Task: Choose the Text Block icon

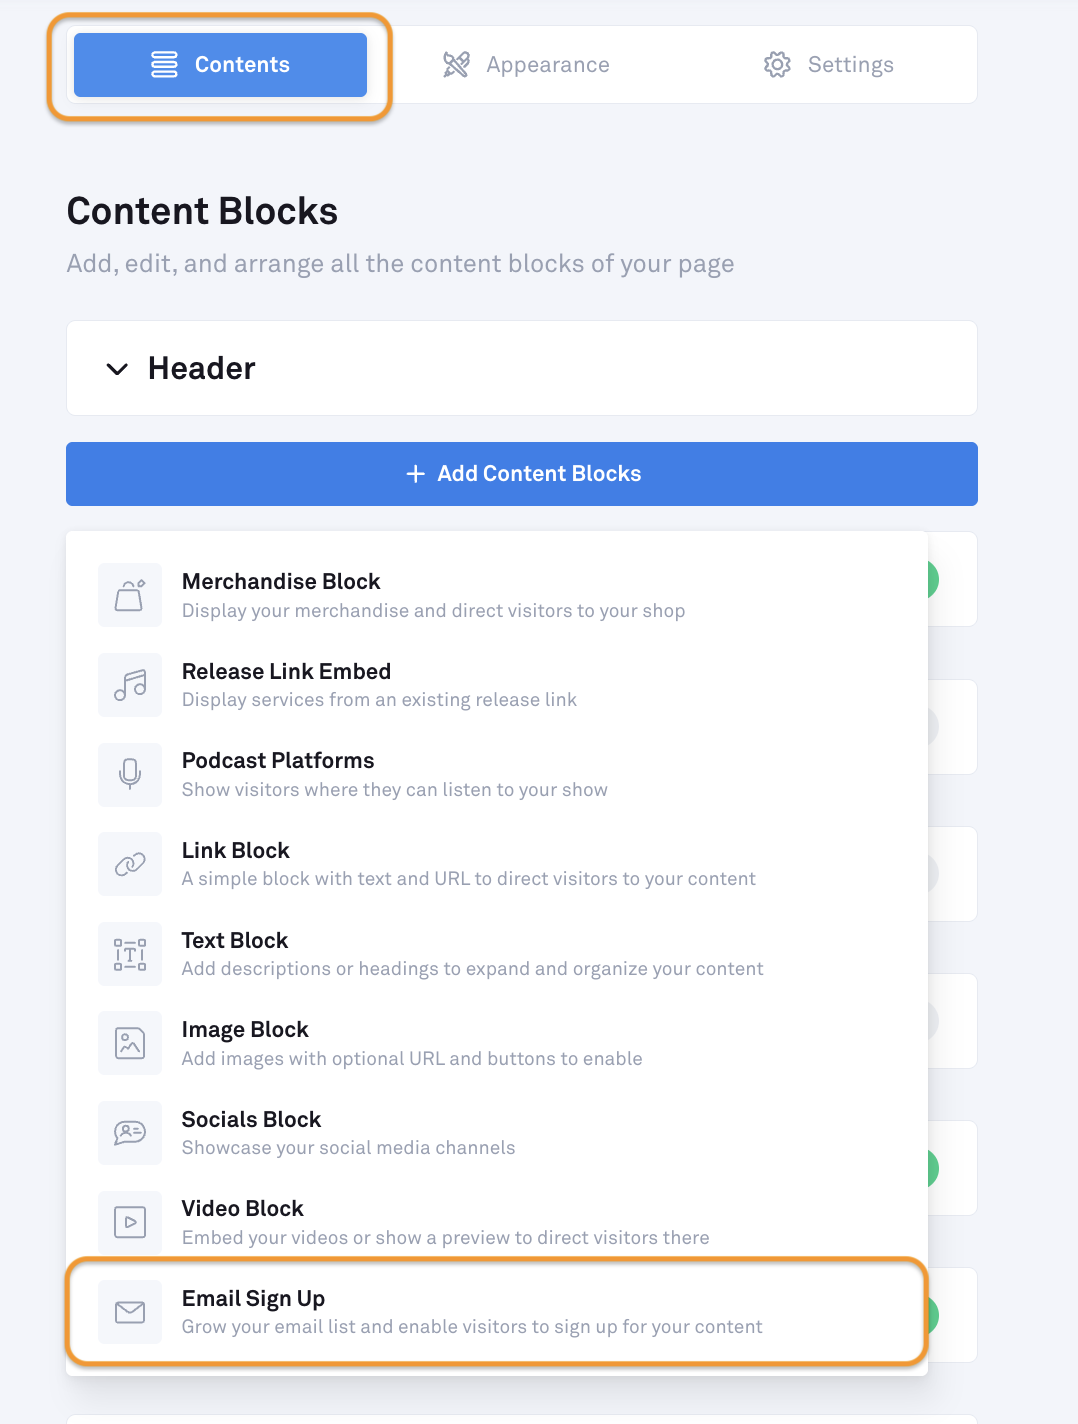Action: 130,954
